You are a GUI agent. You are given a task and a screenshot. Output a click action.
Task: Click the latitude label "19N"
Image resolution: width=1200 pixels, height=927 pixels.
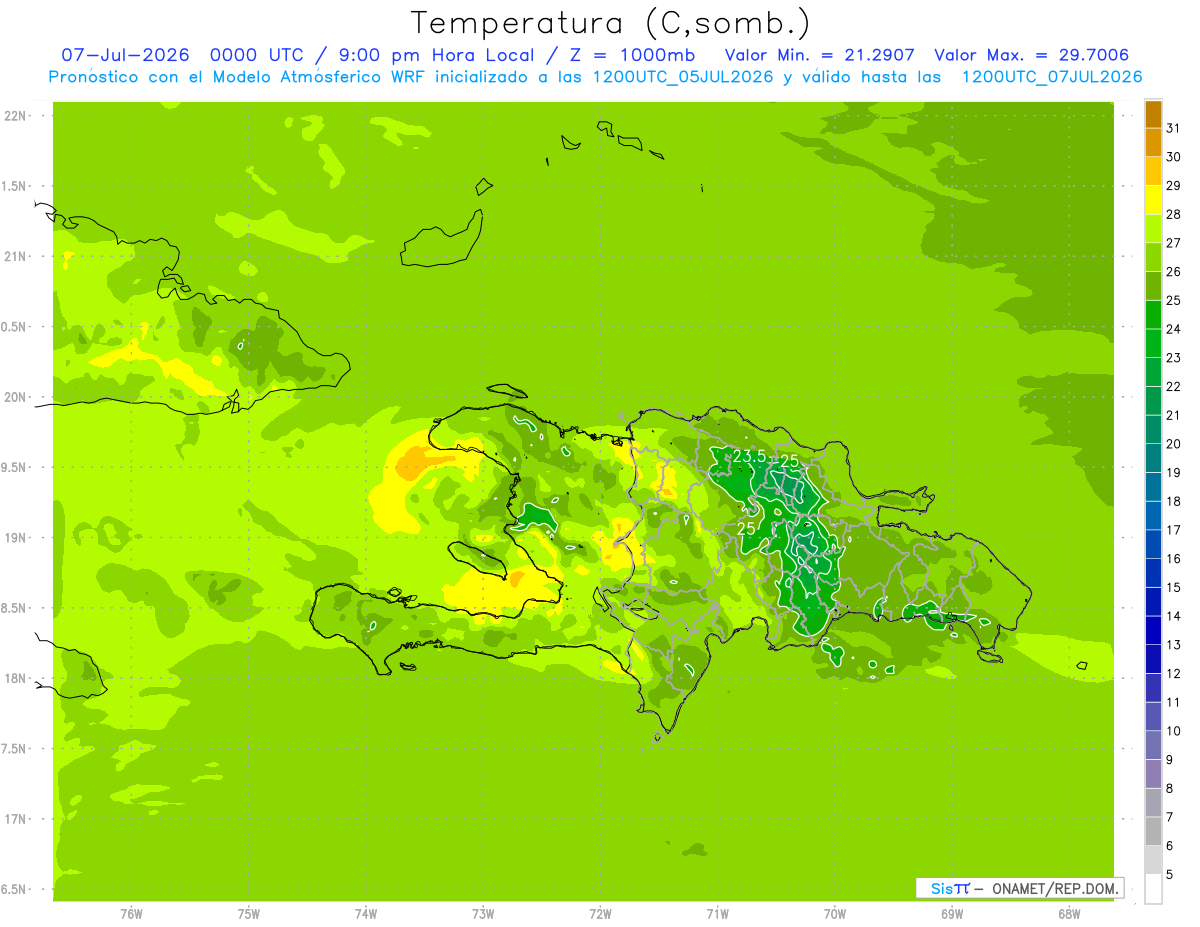point(14,538)
